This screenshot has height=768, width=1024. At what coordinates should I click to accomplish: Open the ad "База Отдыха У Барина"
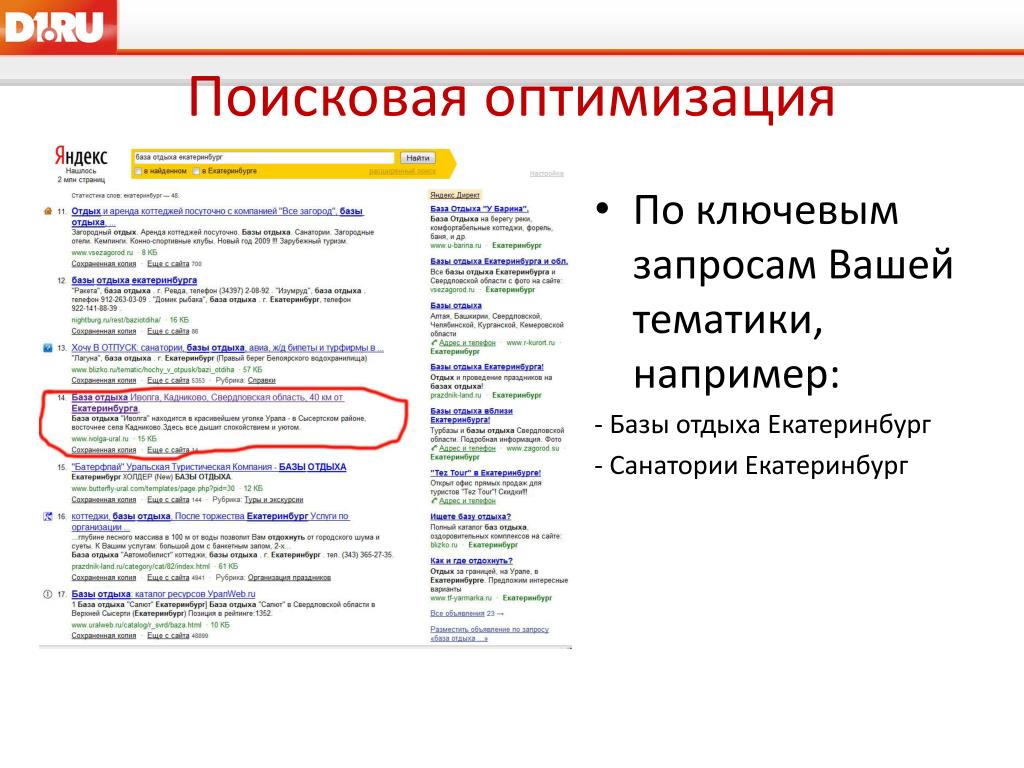[x=479, y=209]
